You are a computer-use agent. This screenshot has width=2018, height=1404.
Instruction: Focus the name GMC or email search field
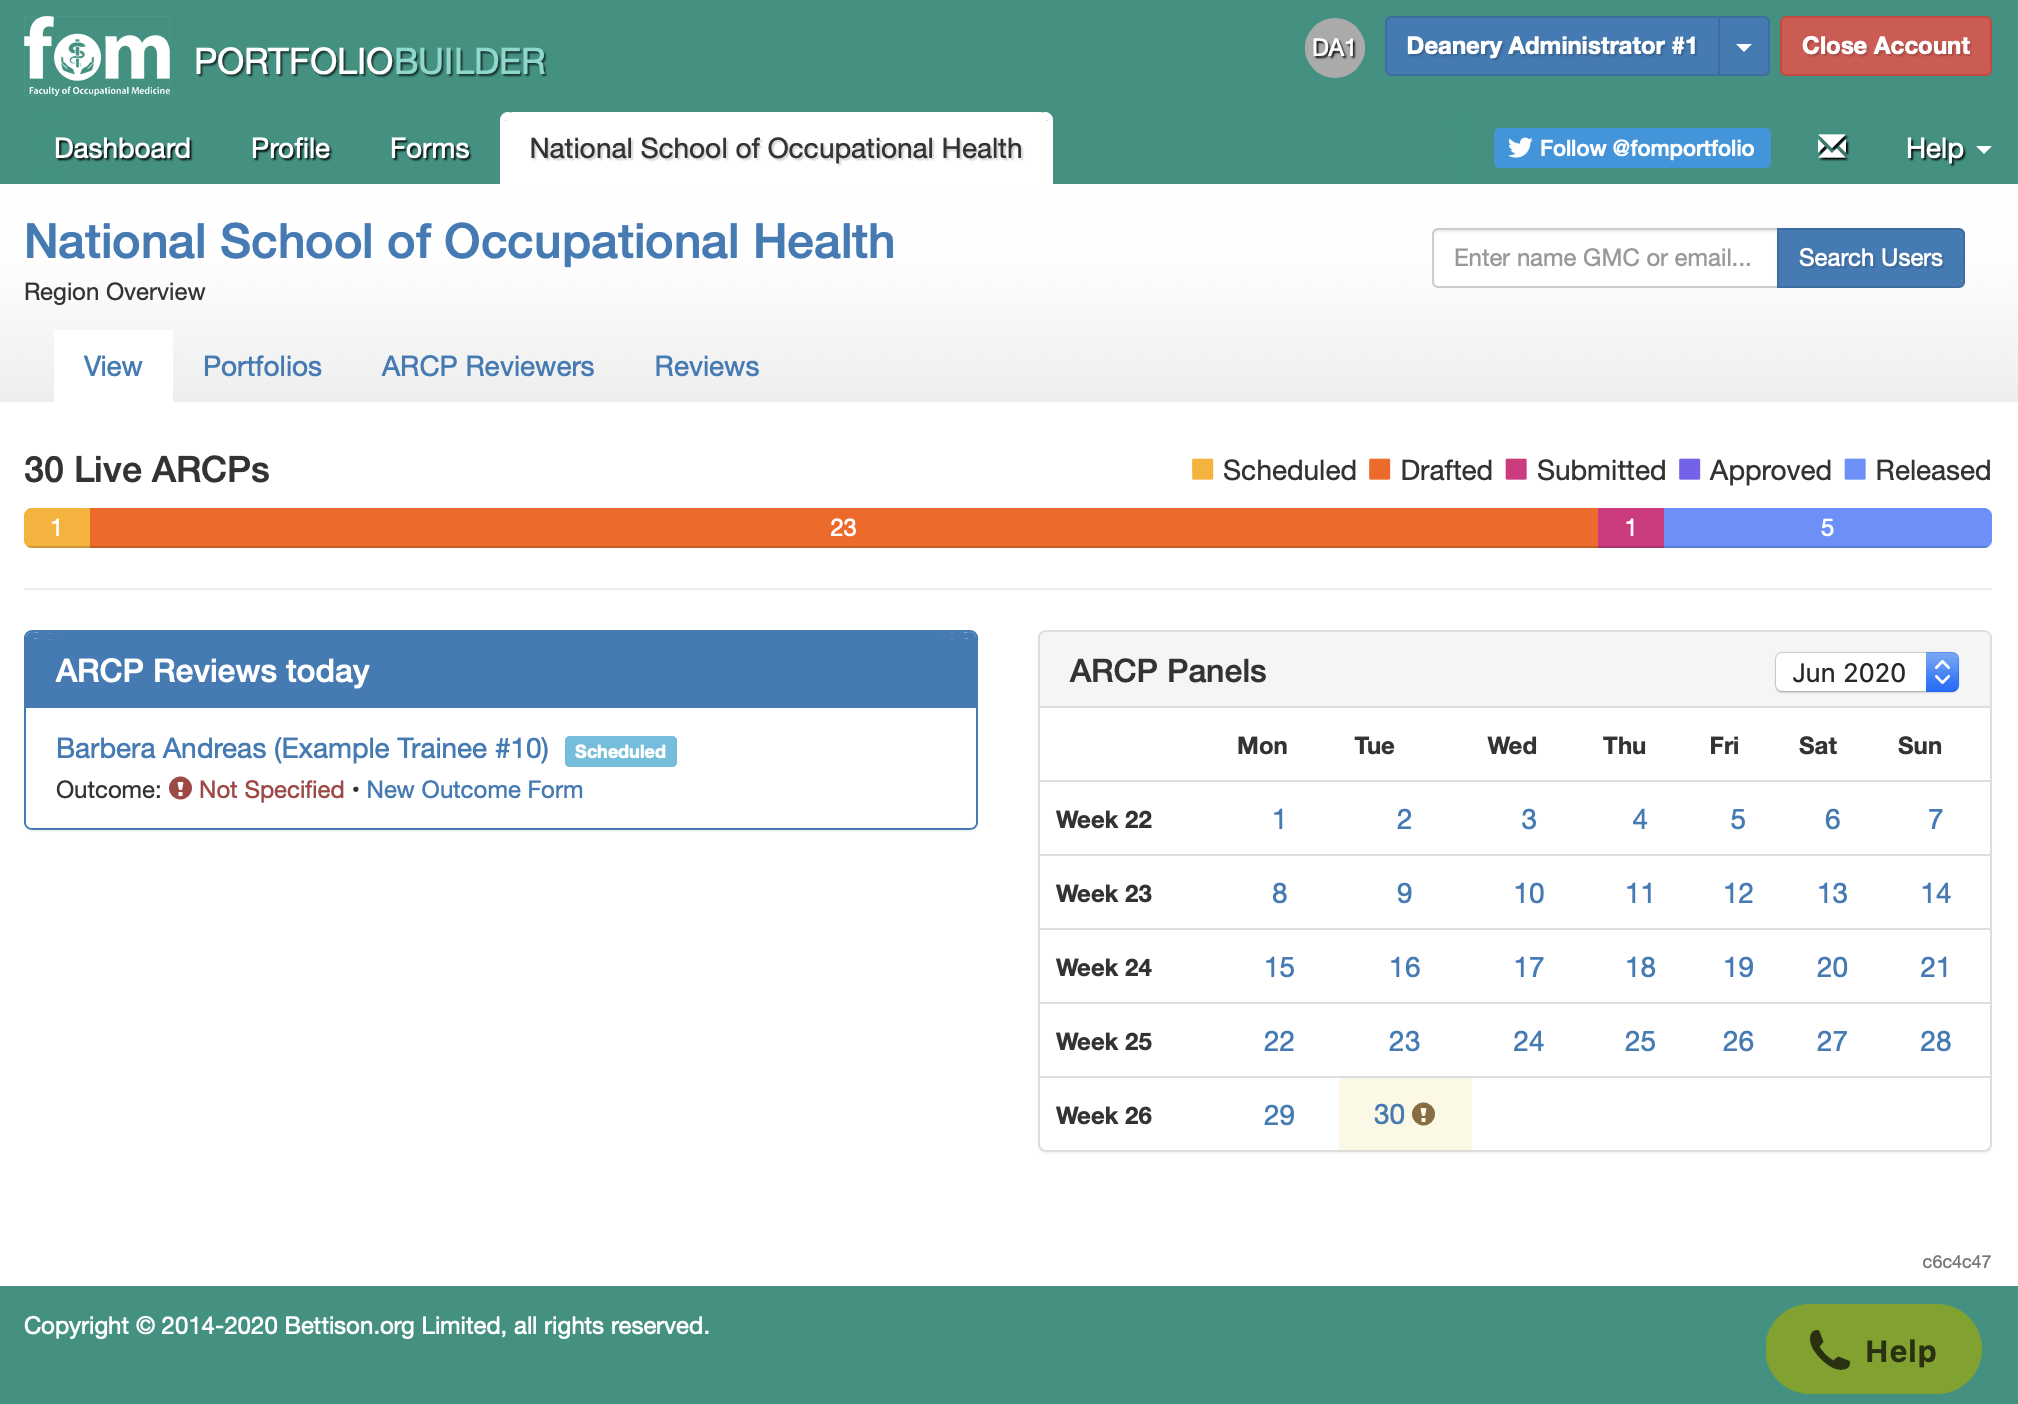tap(1604, 258)
